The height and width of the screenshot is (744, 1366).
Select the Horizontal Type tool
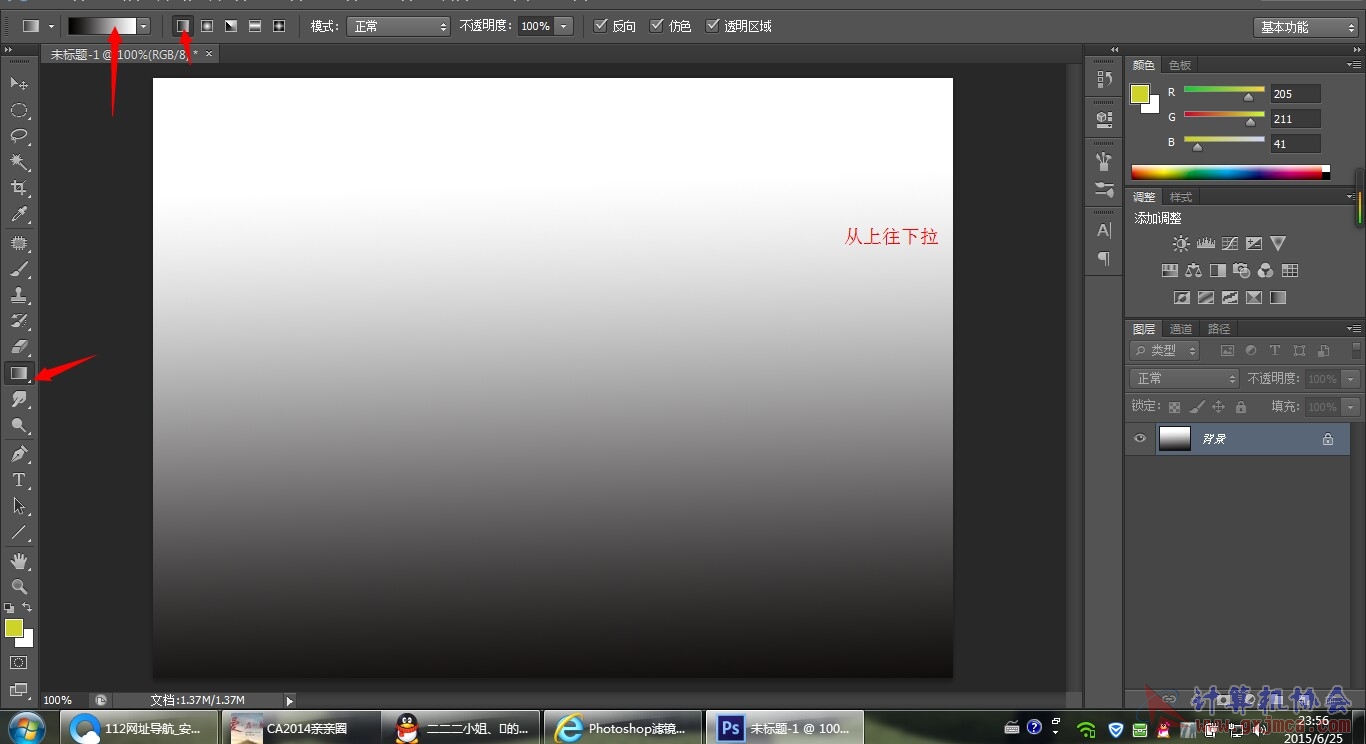18,480
